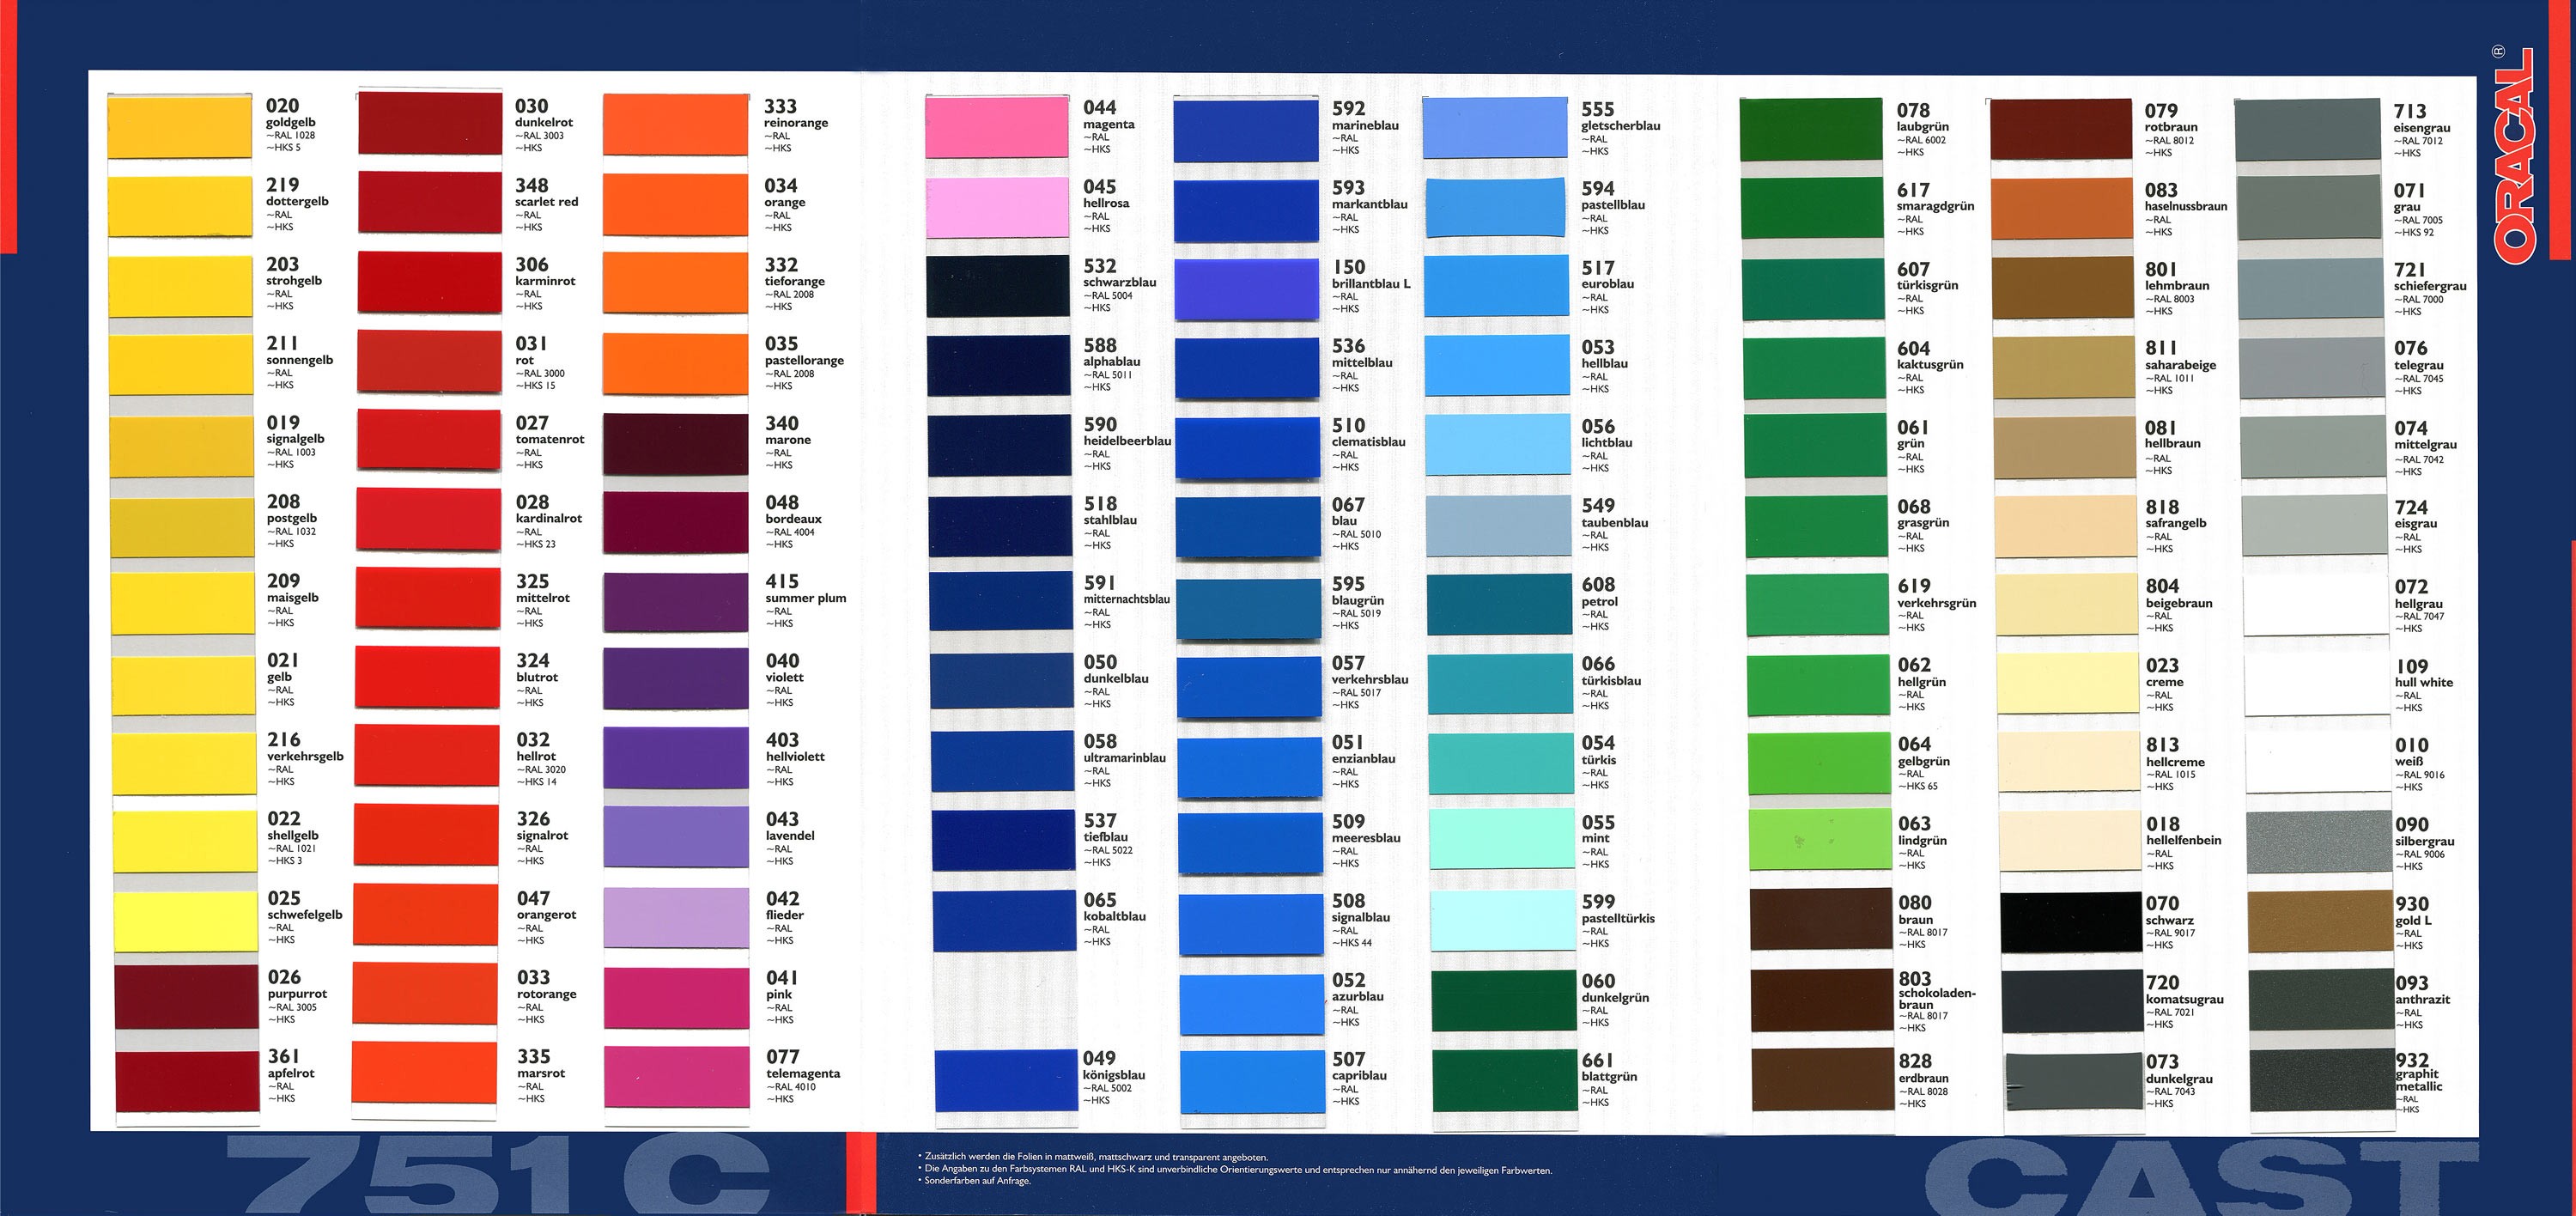The width and height of the screenshot is (2576, 1216).
Task: Pick the 070 schwarz swatch
Action: [2069, 923]
